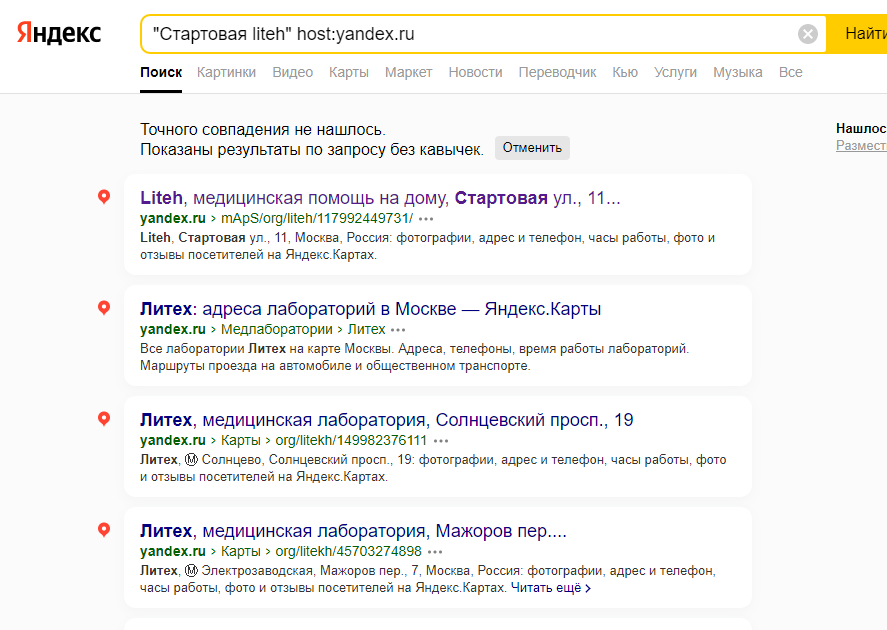
Task: Expand snippet with Читать ещё
Action: (x=551, y=588)
